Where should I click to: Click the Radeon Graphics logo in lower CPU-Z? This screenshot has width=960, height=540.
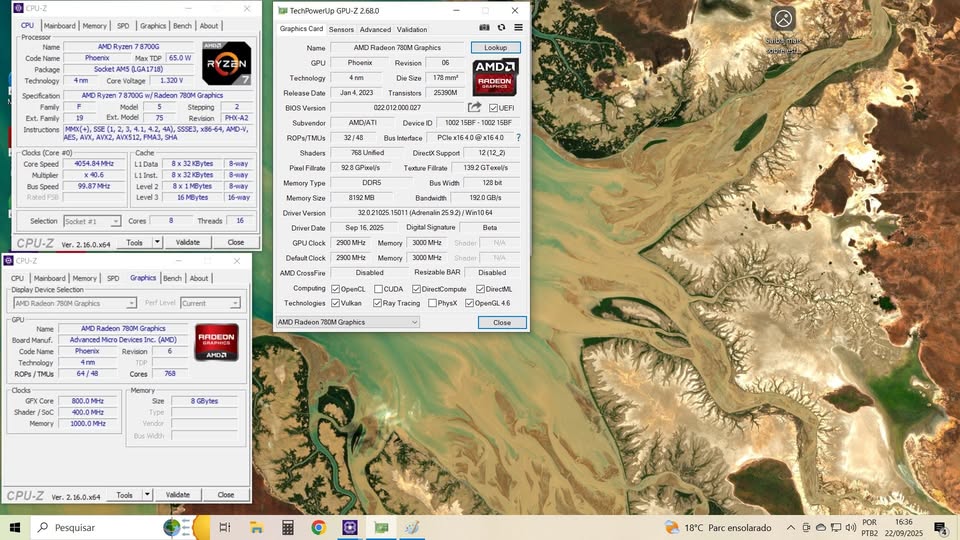tap(217, 342)
